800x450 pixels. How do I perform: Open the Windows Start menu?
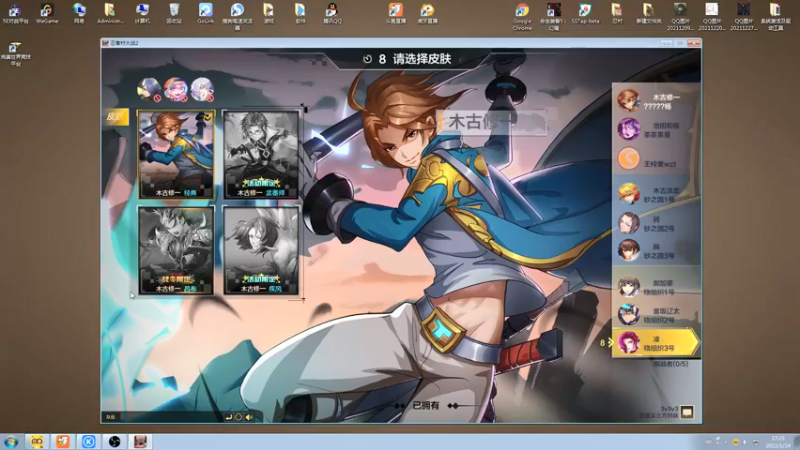click(x=11, y=442)
